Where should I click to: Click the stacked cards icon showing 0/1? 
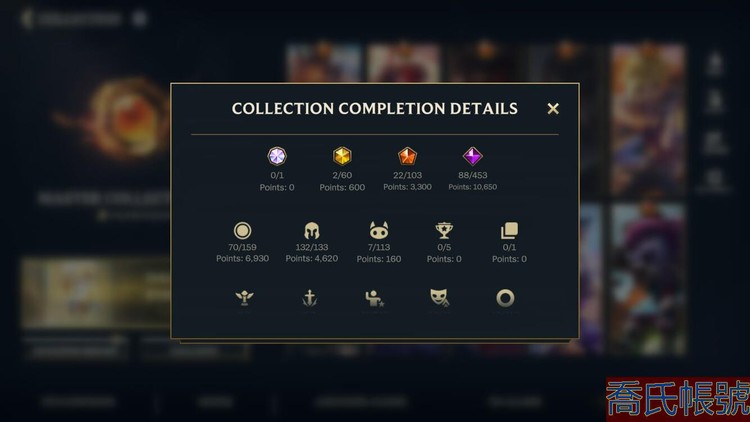(x=509, y=231)
